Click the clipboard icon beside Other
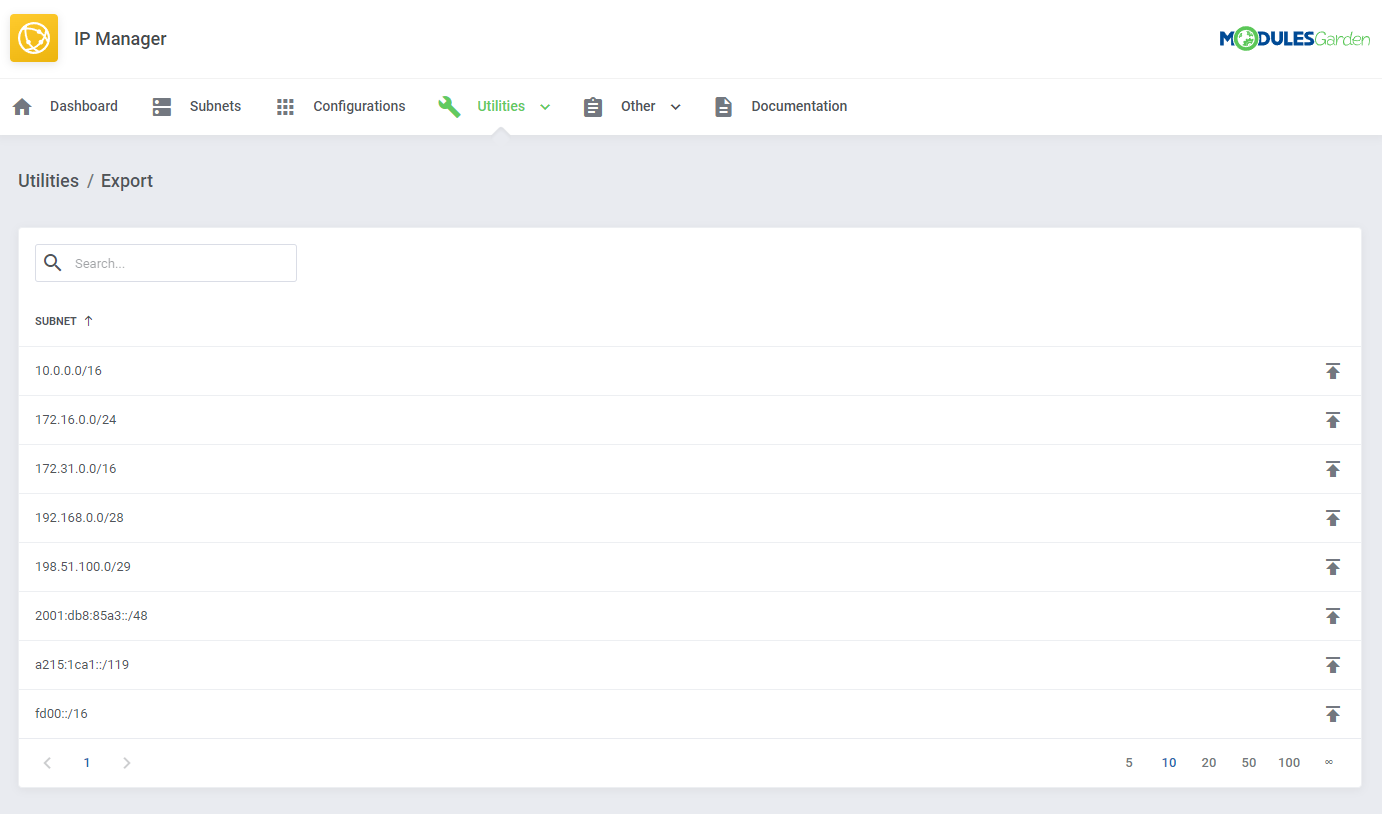The height and width of the screenshot is (814, 1382). tap(592, 106)
